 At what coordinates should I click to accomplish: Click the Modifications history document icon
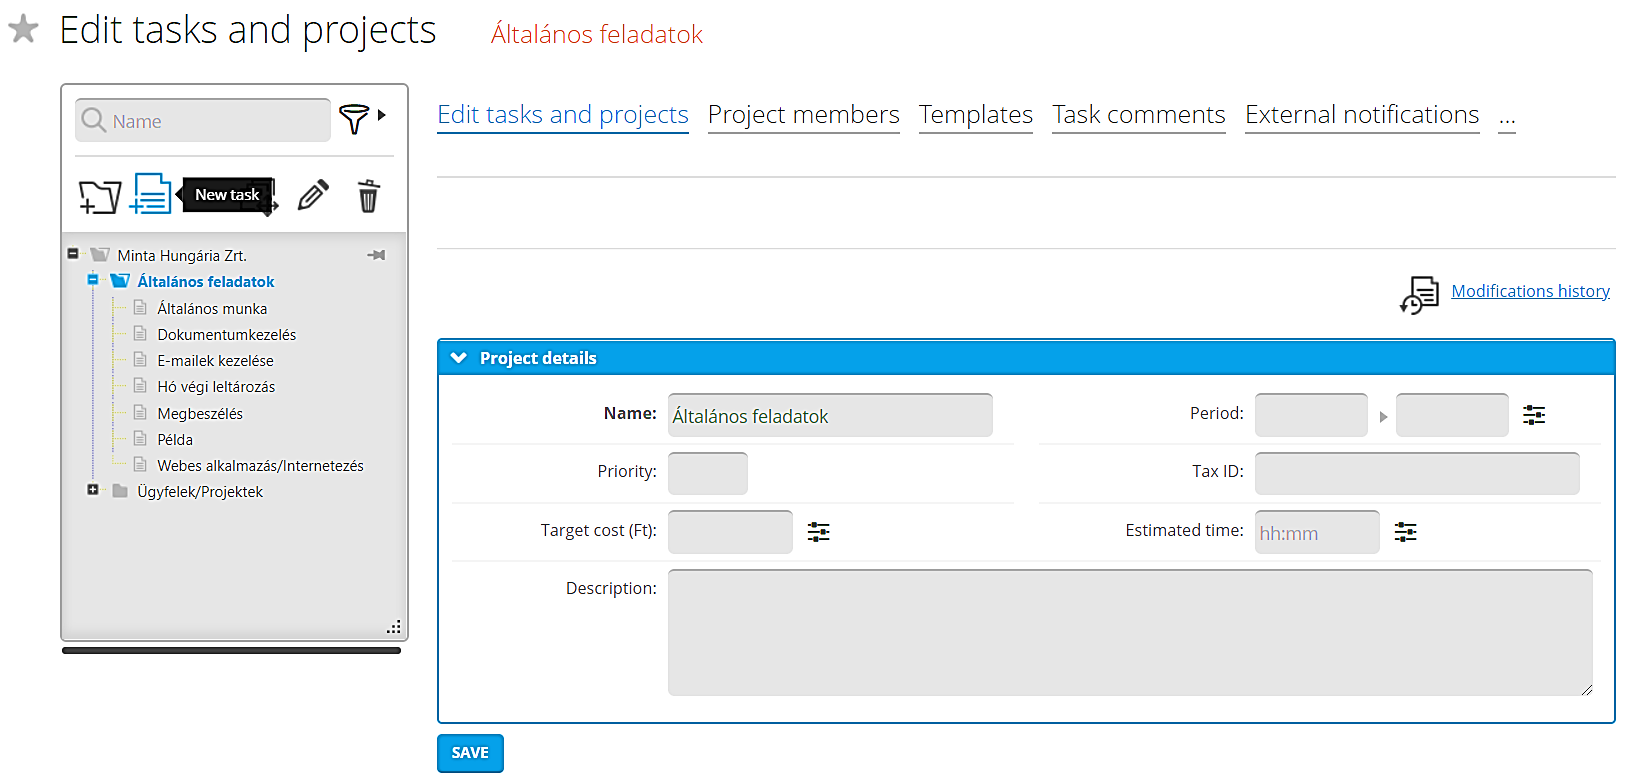[1419, 295]
